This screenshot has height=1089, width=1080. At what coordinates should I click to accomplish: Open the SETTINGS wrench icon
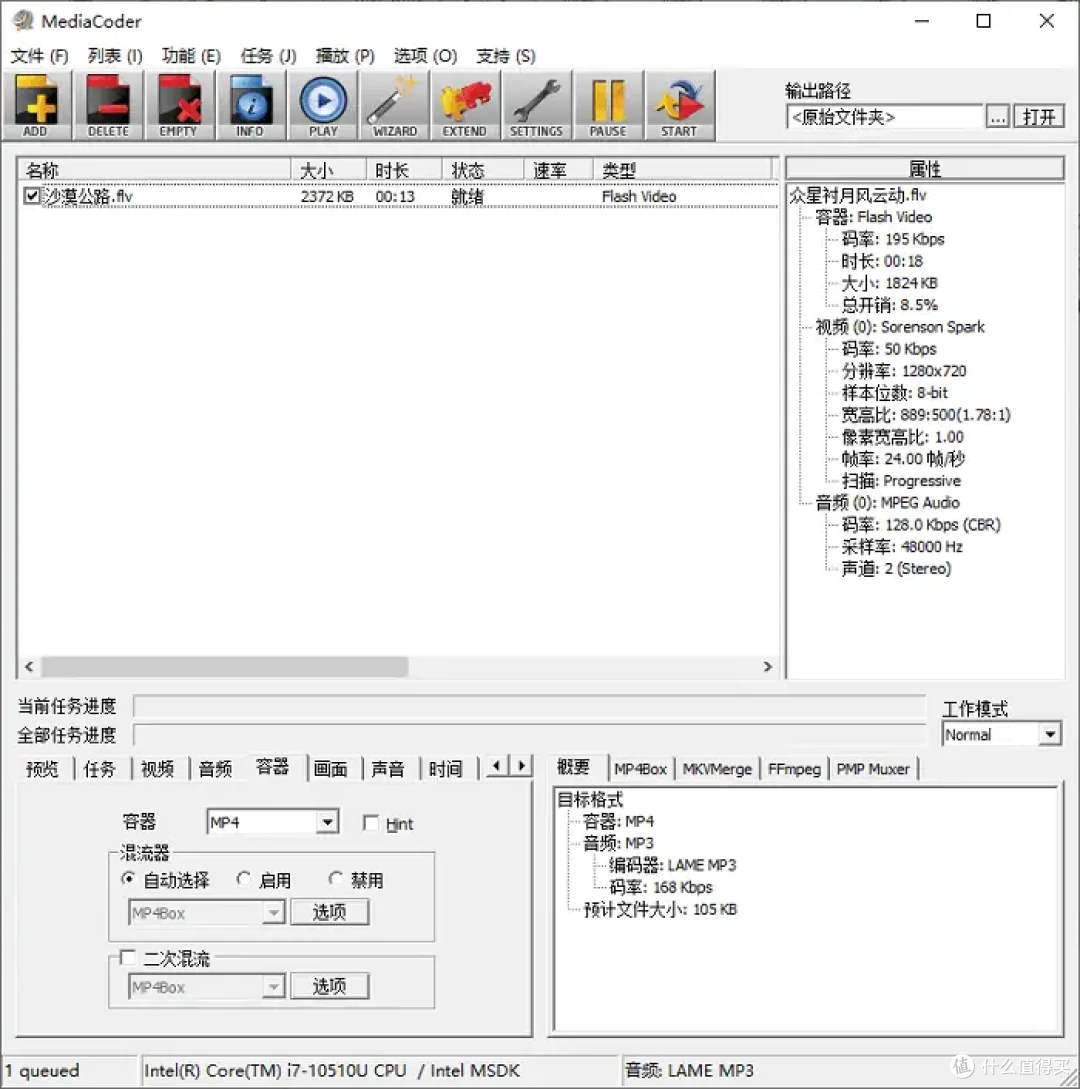click(537, 106)
